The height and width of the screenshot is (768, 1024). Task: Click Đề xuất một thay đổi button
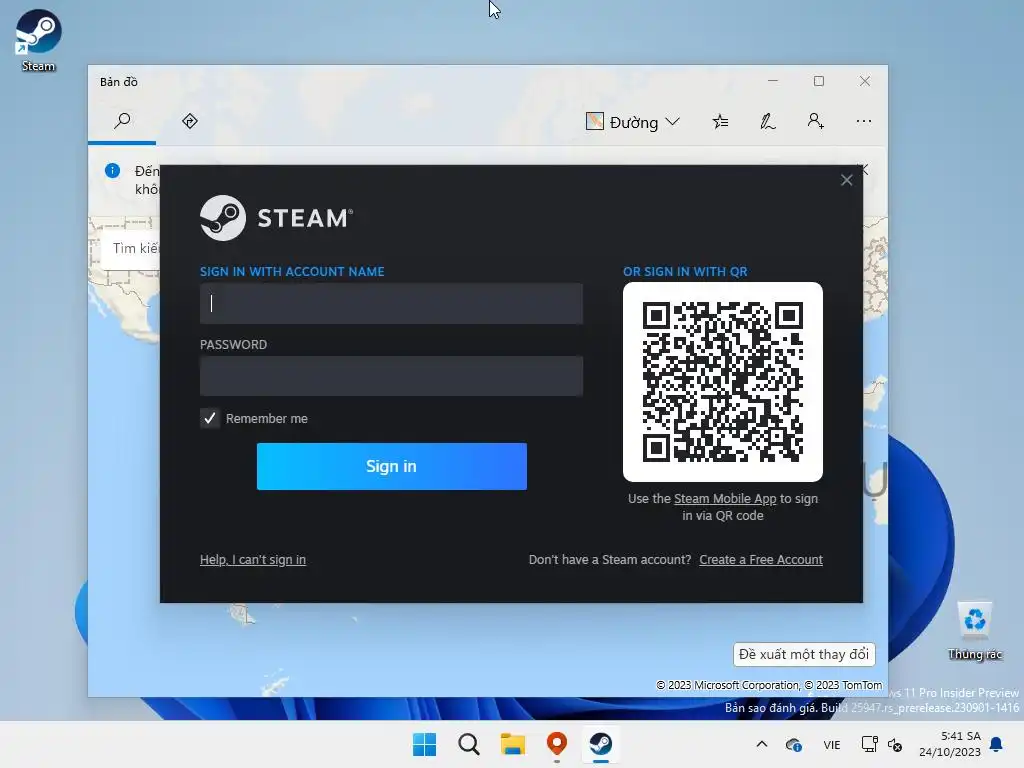(804, 654)
